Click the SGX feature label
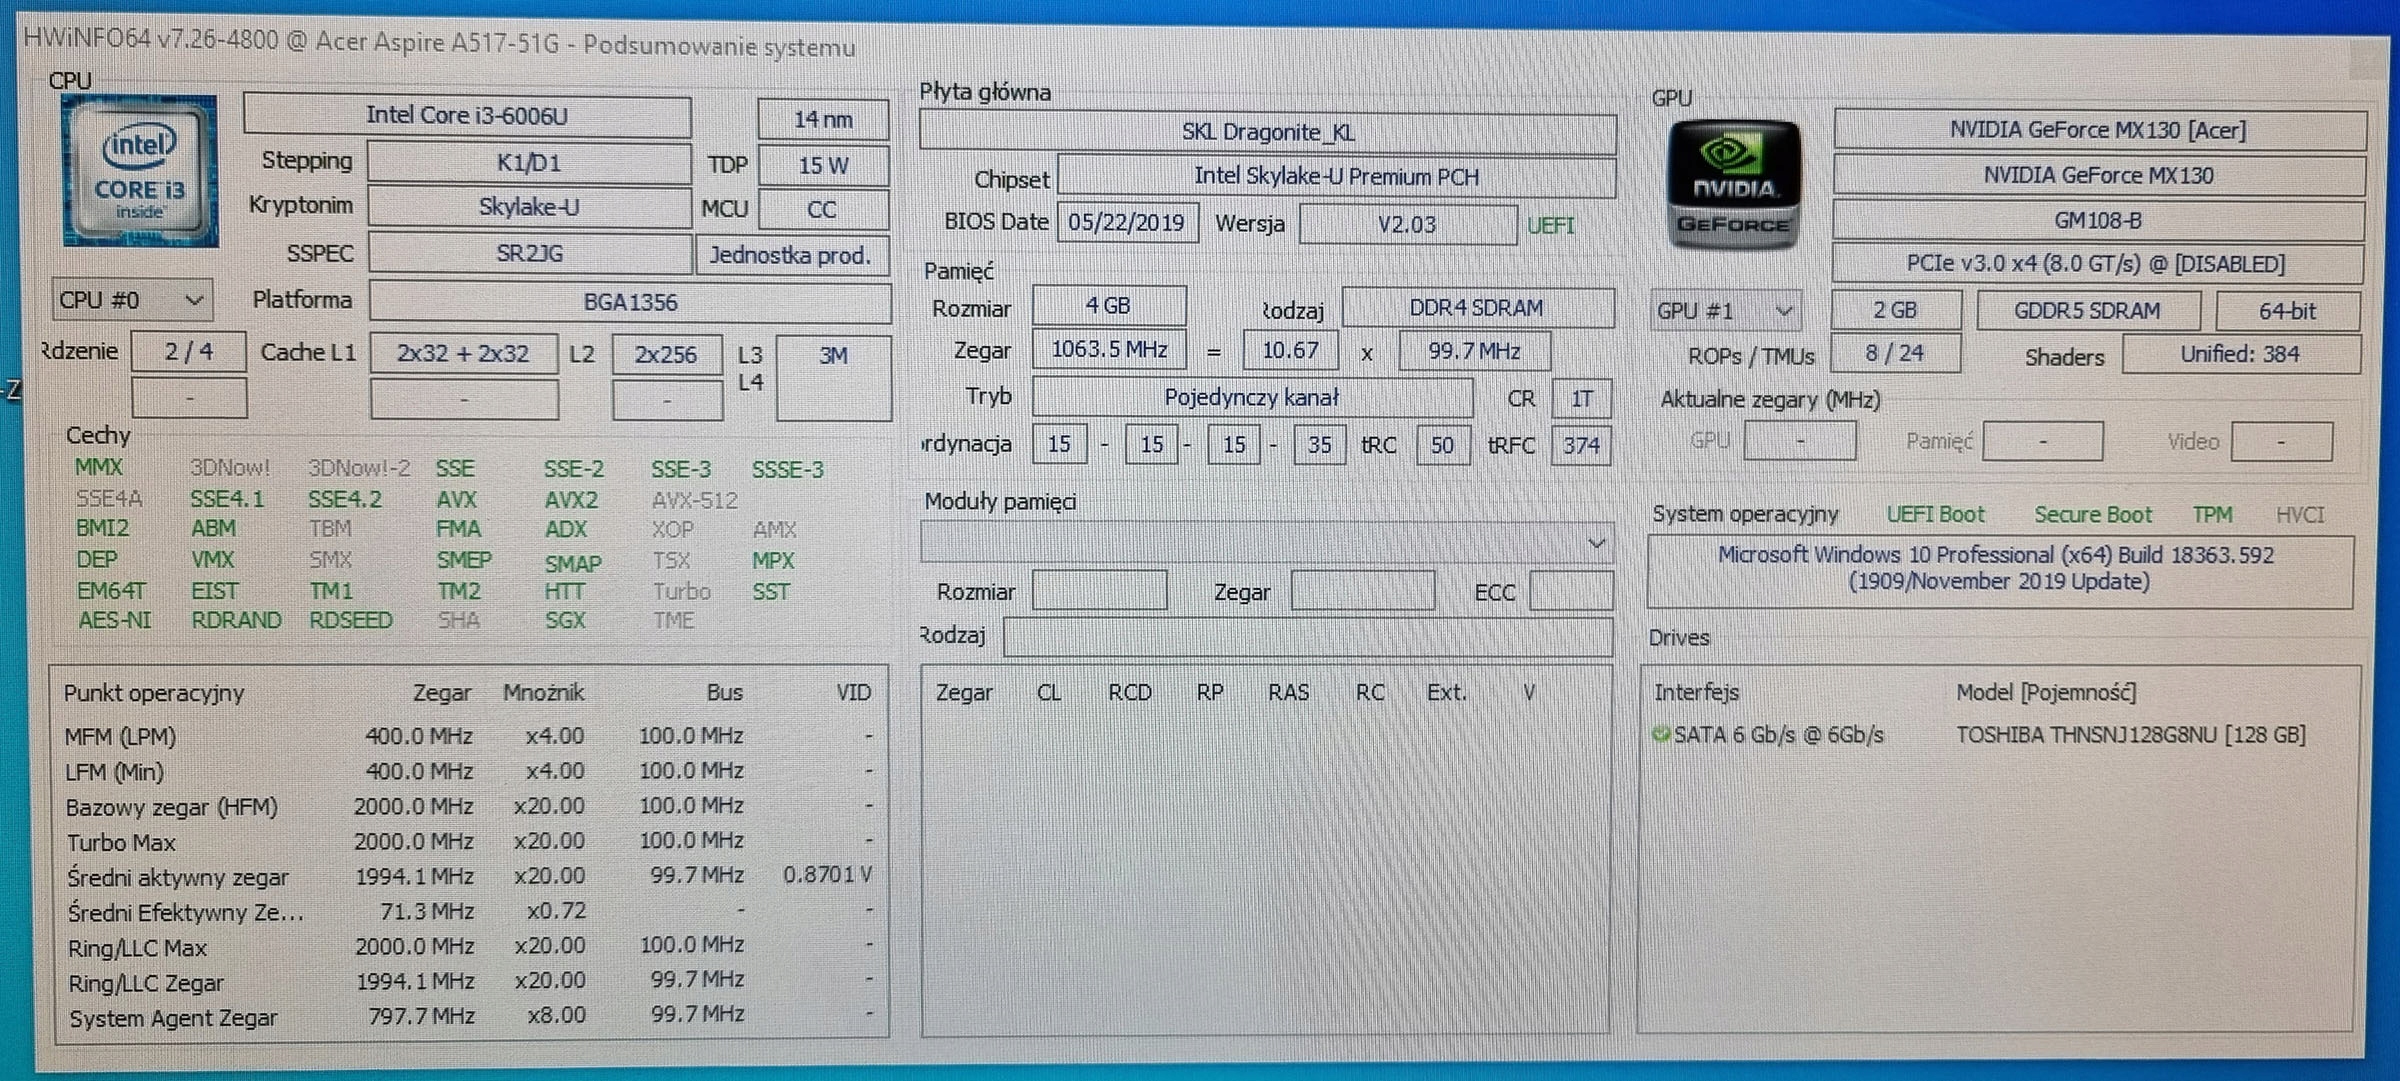 pyautogui.click(x=565, y=620)
